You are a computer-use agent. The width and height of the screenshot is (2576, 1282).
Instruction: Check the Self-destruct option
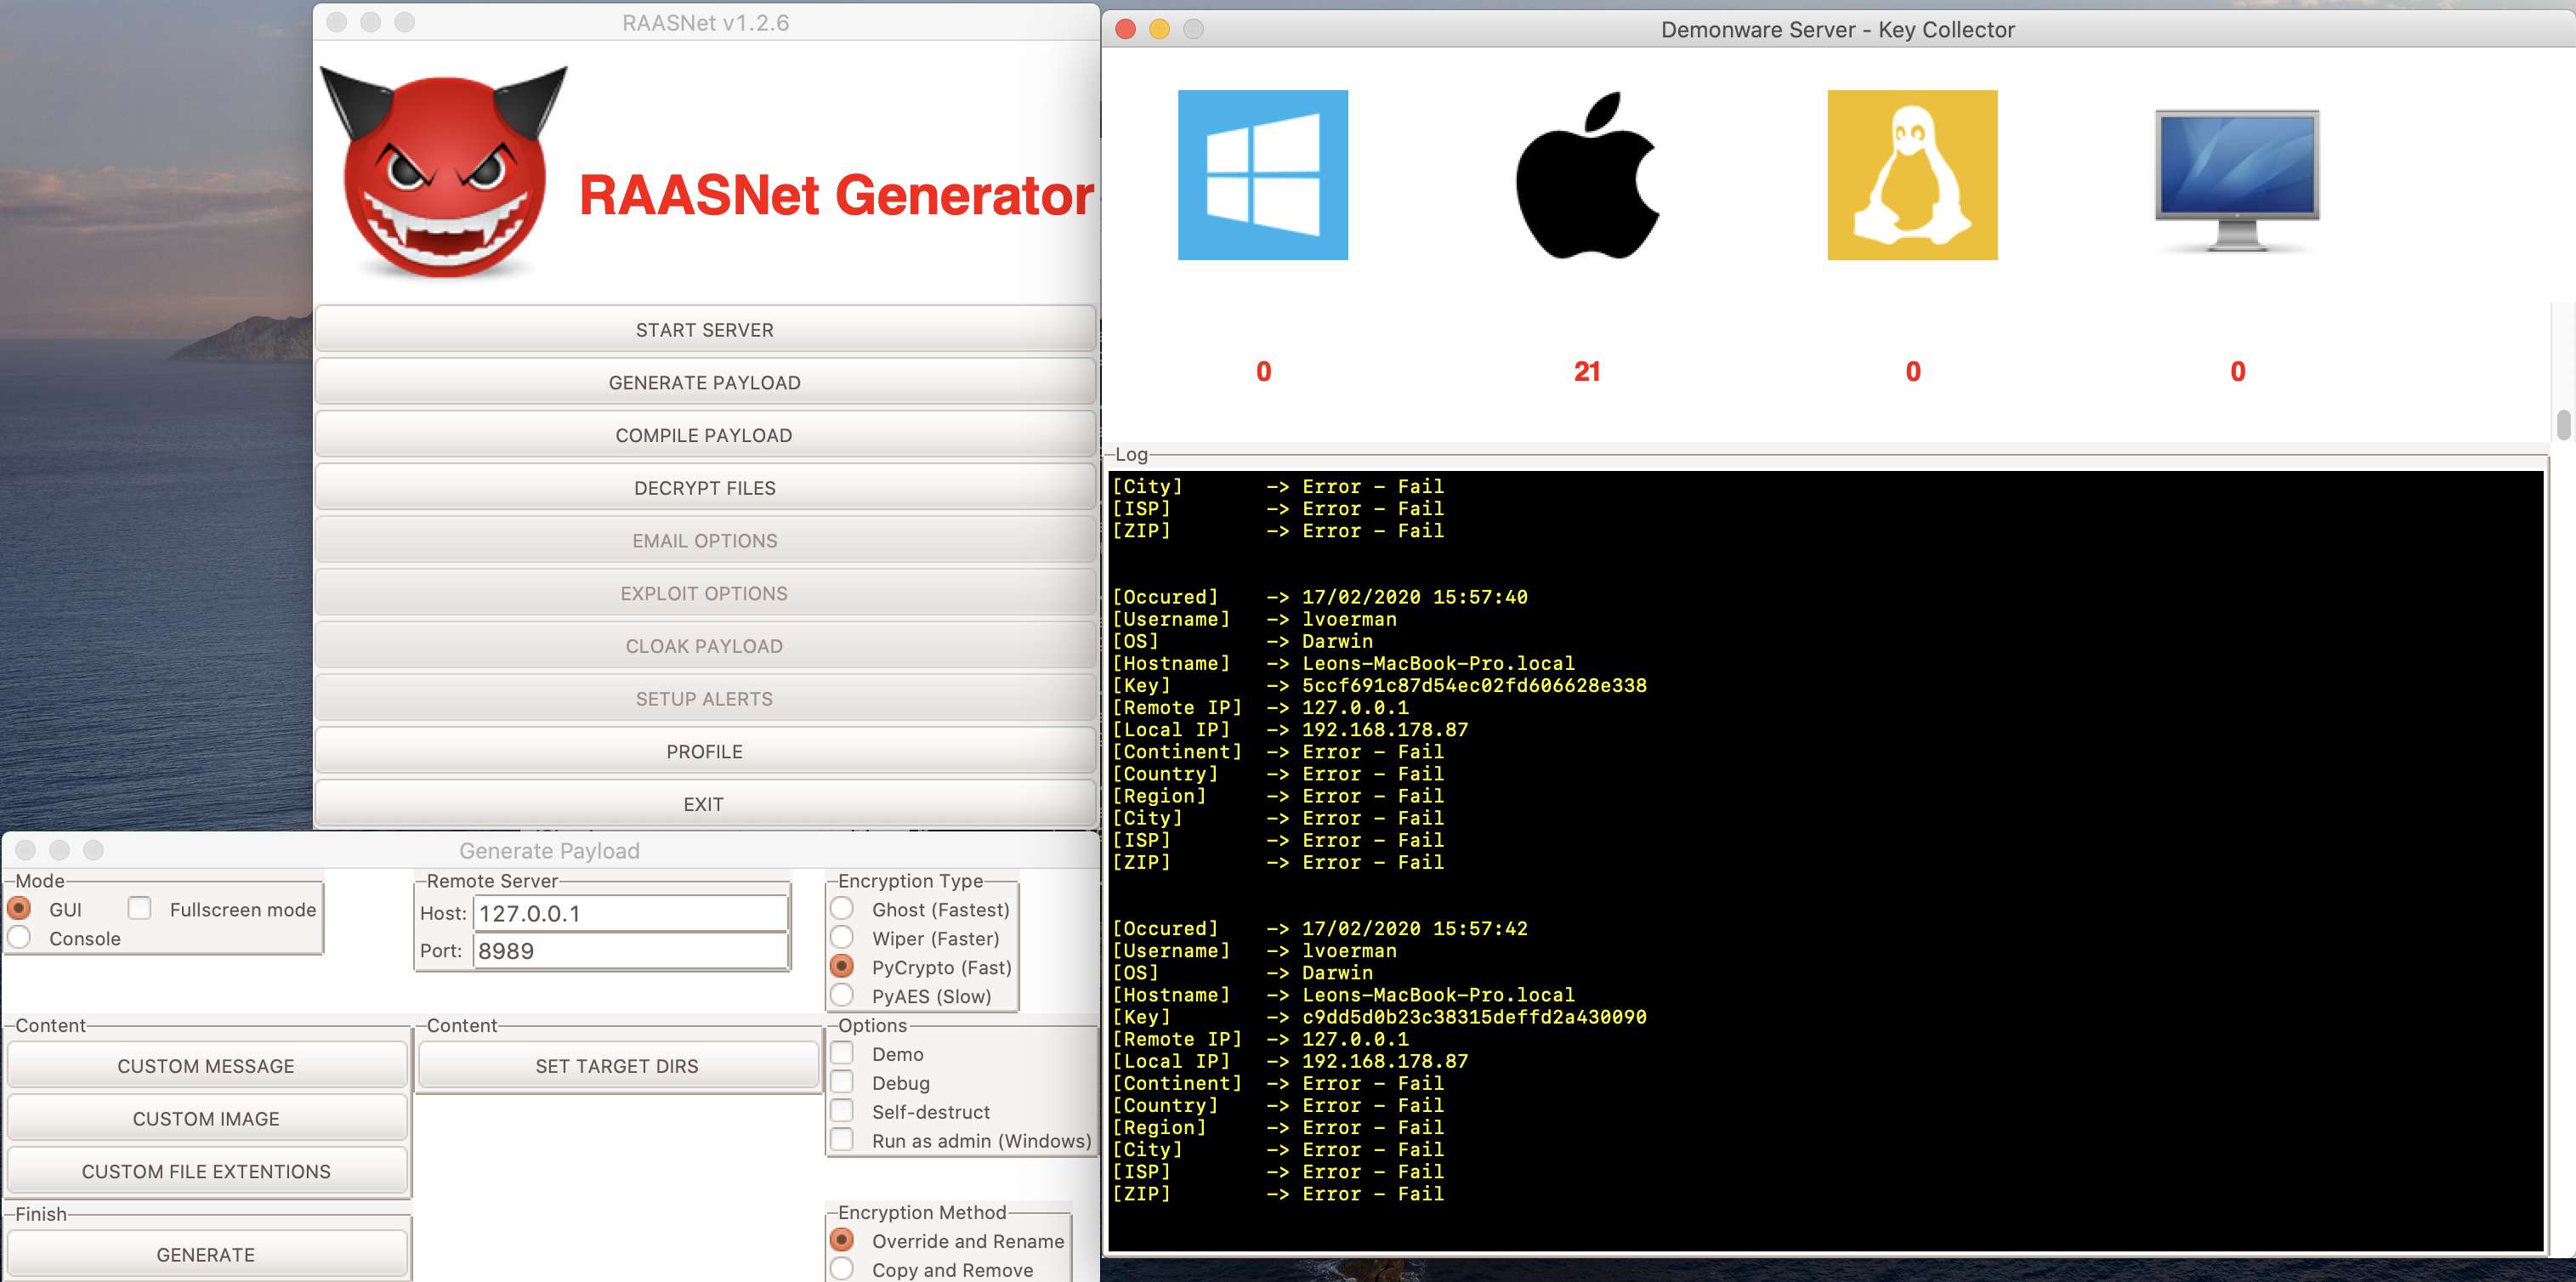point(841,1111)
